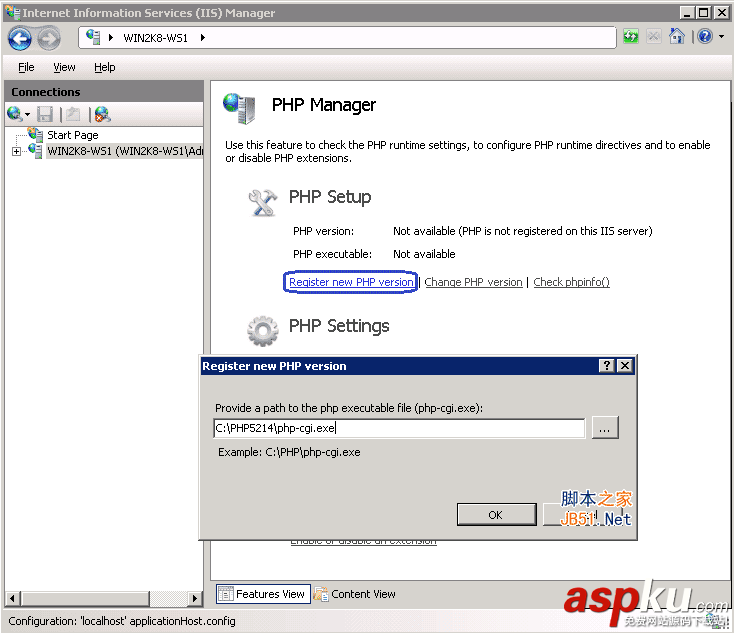Click the browse (...) button in dialog

(605, 428)
